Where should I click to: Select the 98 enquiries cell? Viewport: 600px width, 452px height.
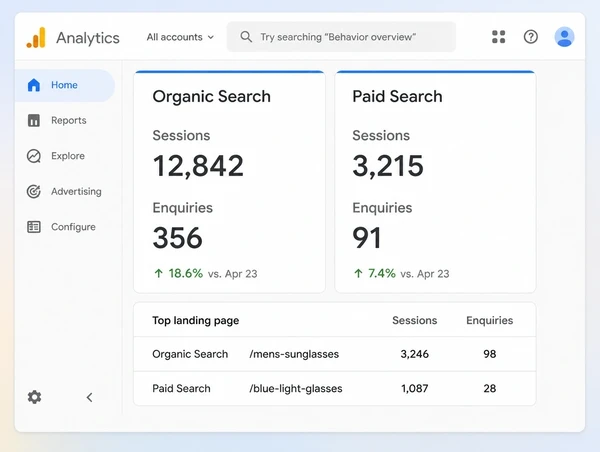click(x=489, y=354)
